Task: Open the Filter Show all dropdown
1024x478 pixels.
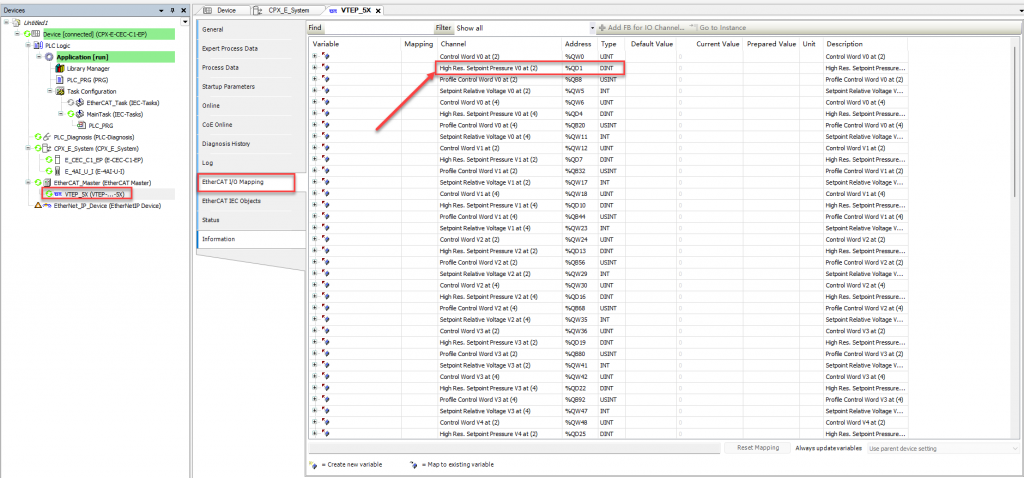Action: [593, 28]
